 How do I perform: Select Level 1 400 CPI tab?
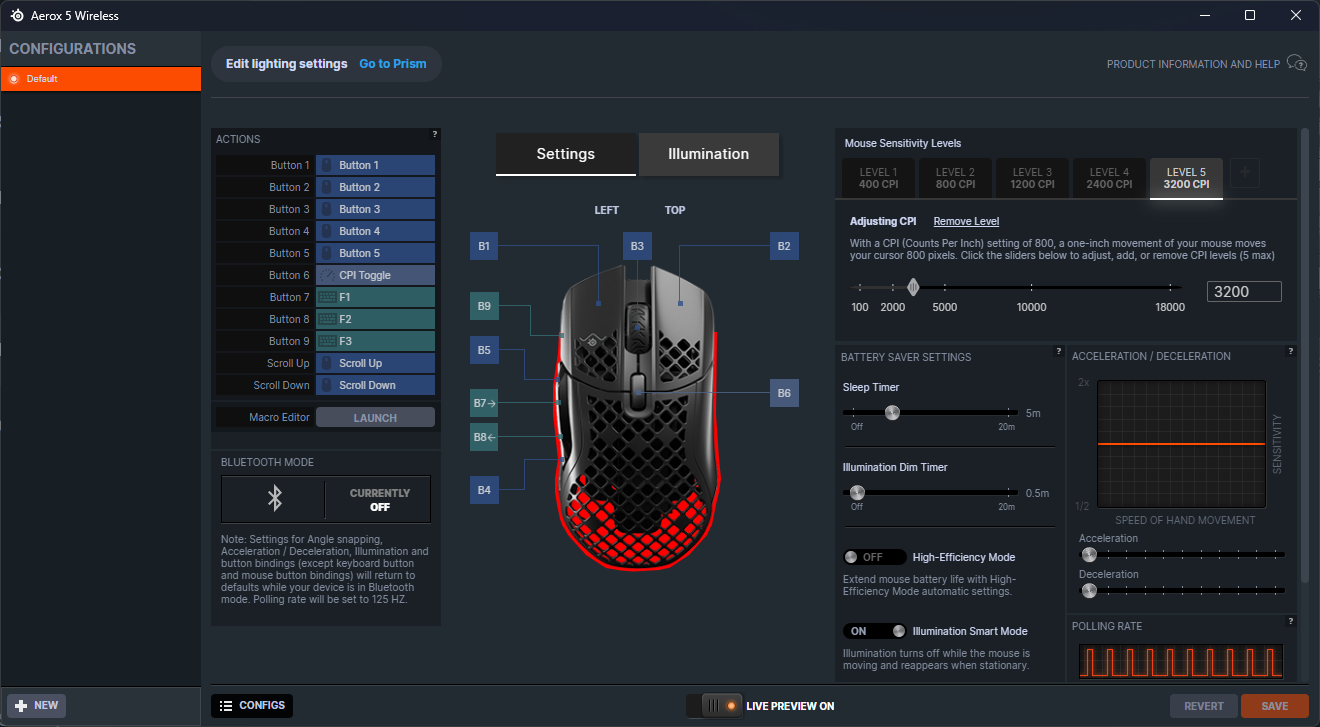click(878, 178)
